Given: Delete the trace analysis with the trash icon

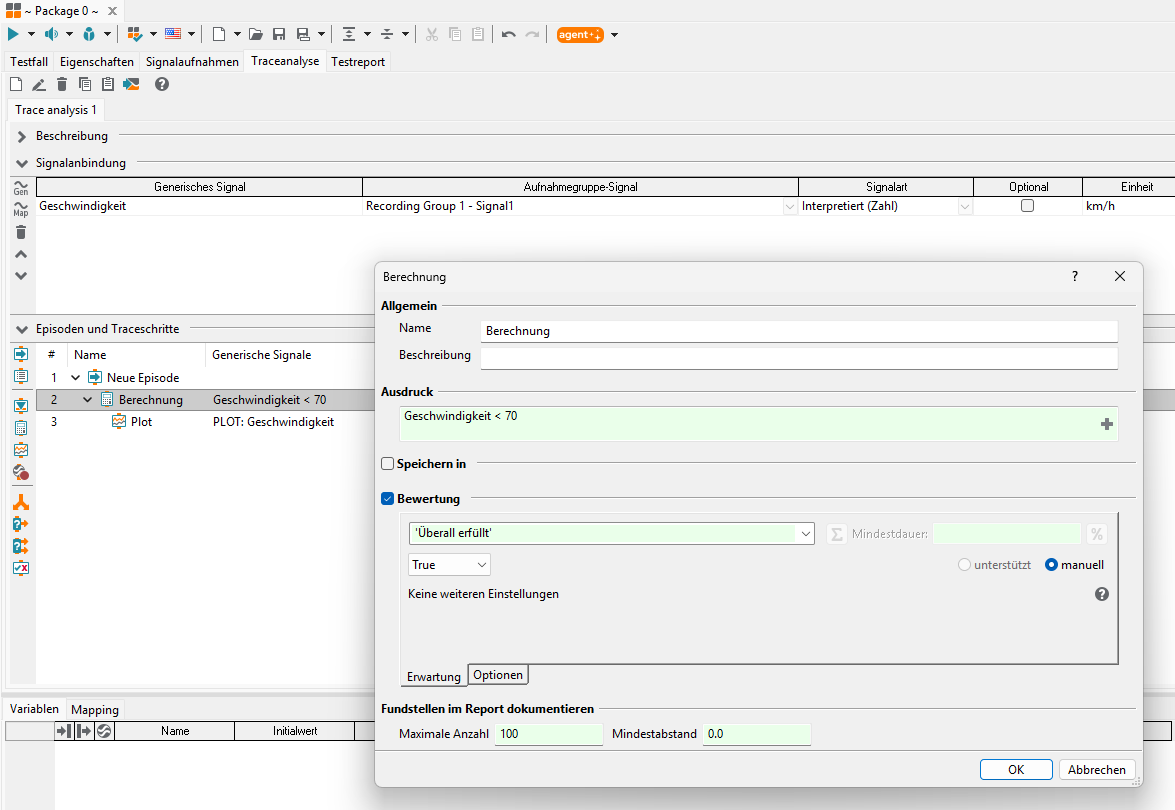Looking at the screenshot, I should coord(62,84).
